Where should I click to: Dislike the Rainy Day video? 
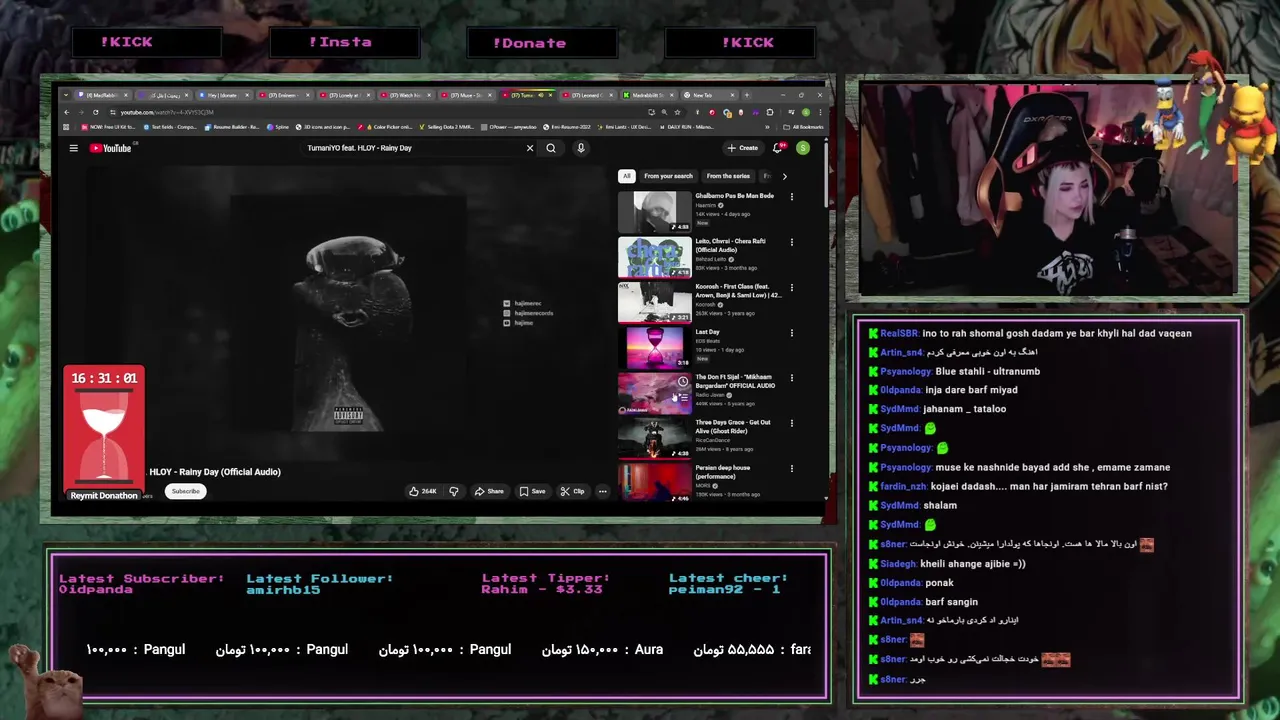click(x=454, y=491)
